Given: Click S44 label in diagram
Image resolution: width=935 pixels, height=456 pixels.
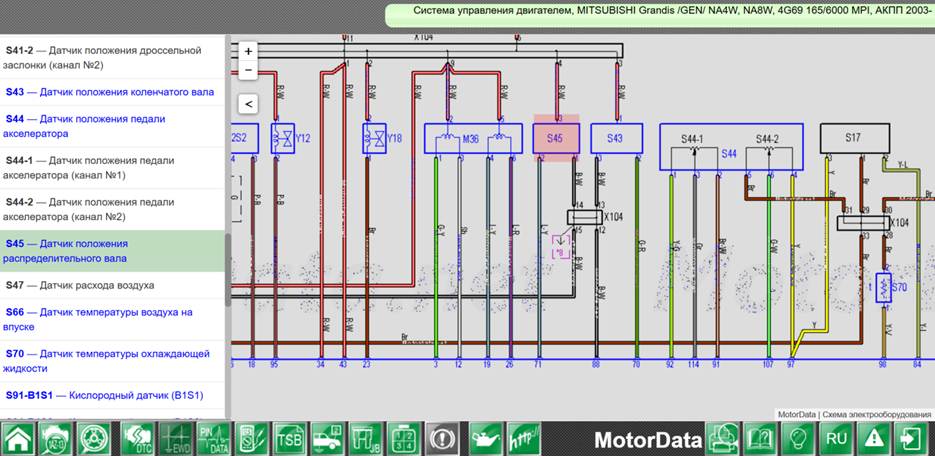Looking at the screenshot, I should 729,154.
